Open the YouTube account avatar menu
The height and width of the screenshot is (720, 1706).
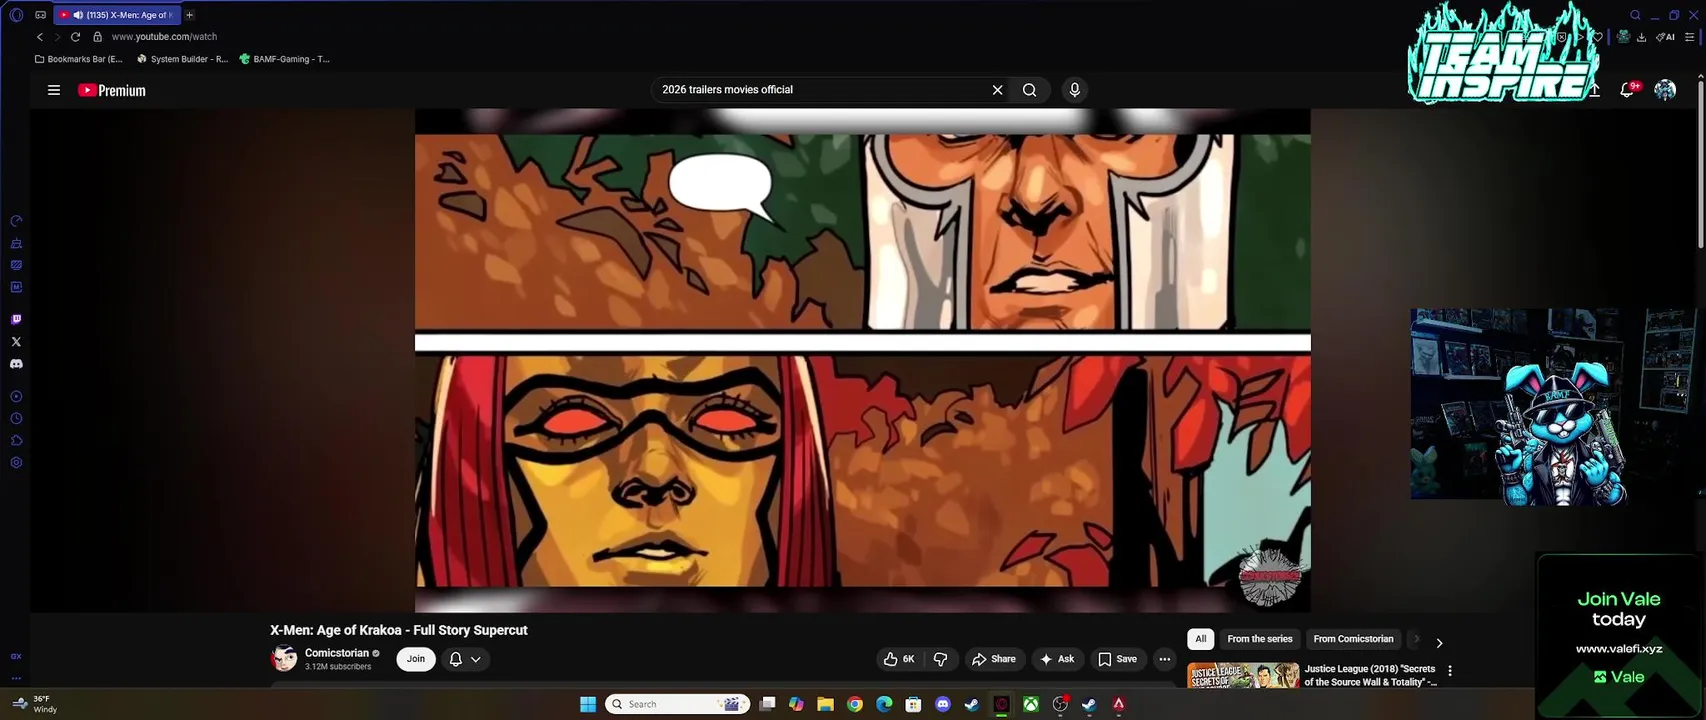1665,90
